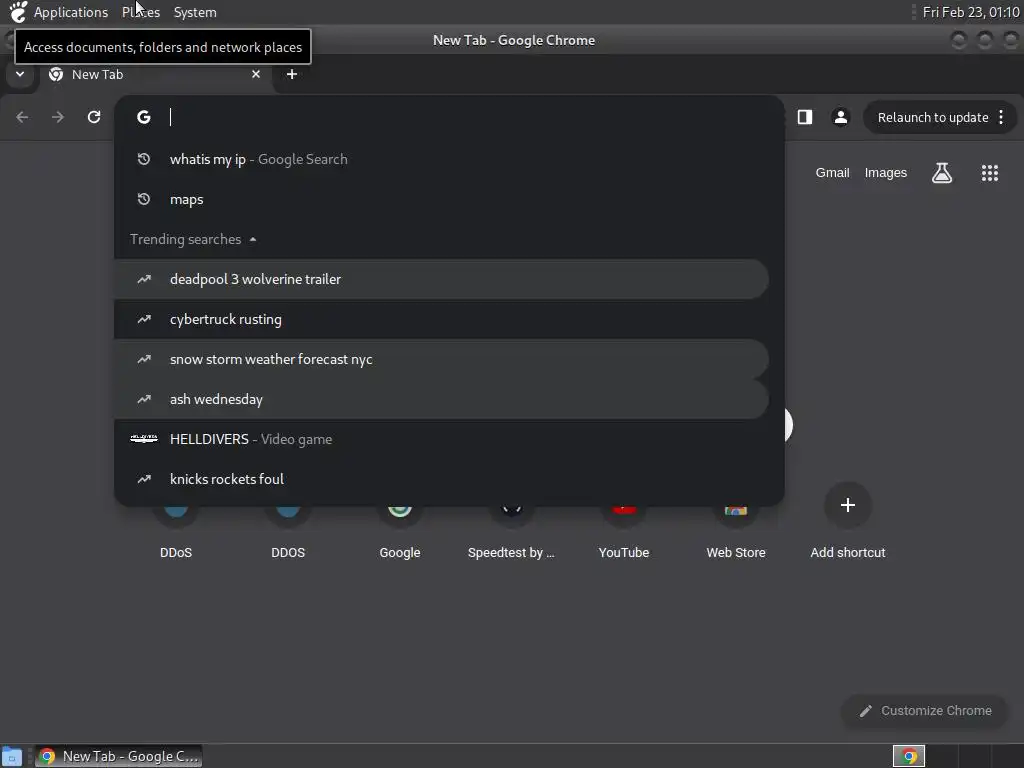Open a new tab with plus button
Image resolution: width=1024 pixels, height=768 pixels.
292,74
